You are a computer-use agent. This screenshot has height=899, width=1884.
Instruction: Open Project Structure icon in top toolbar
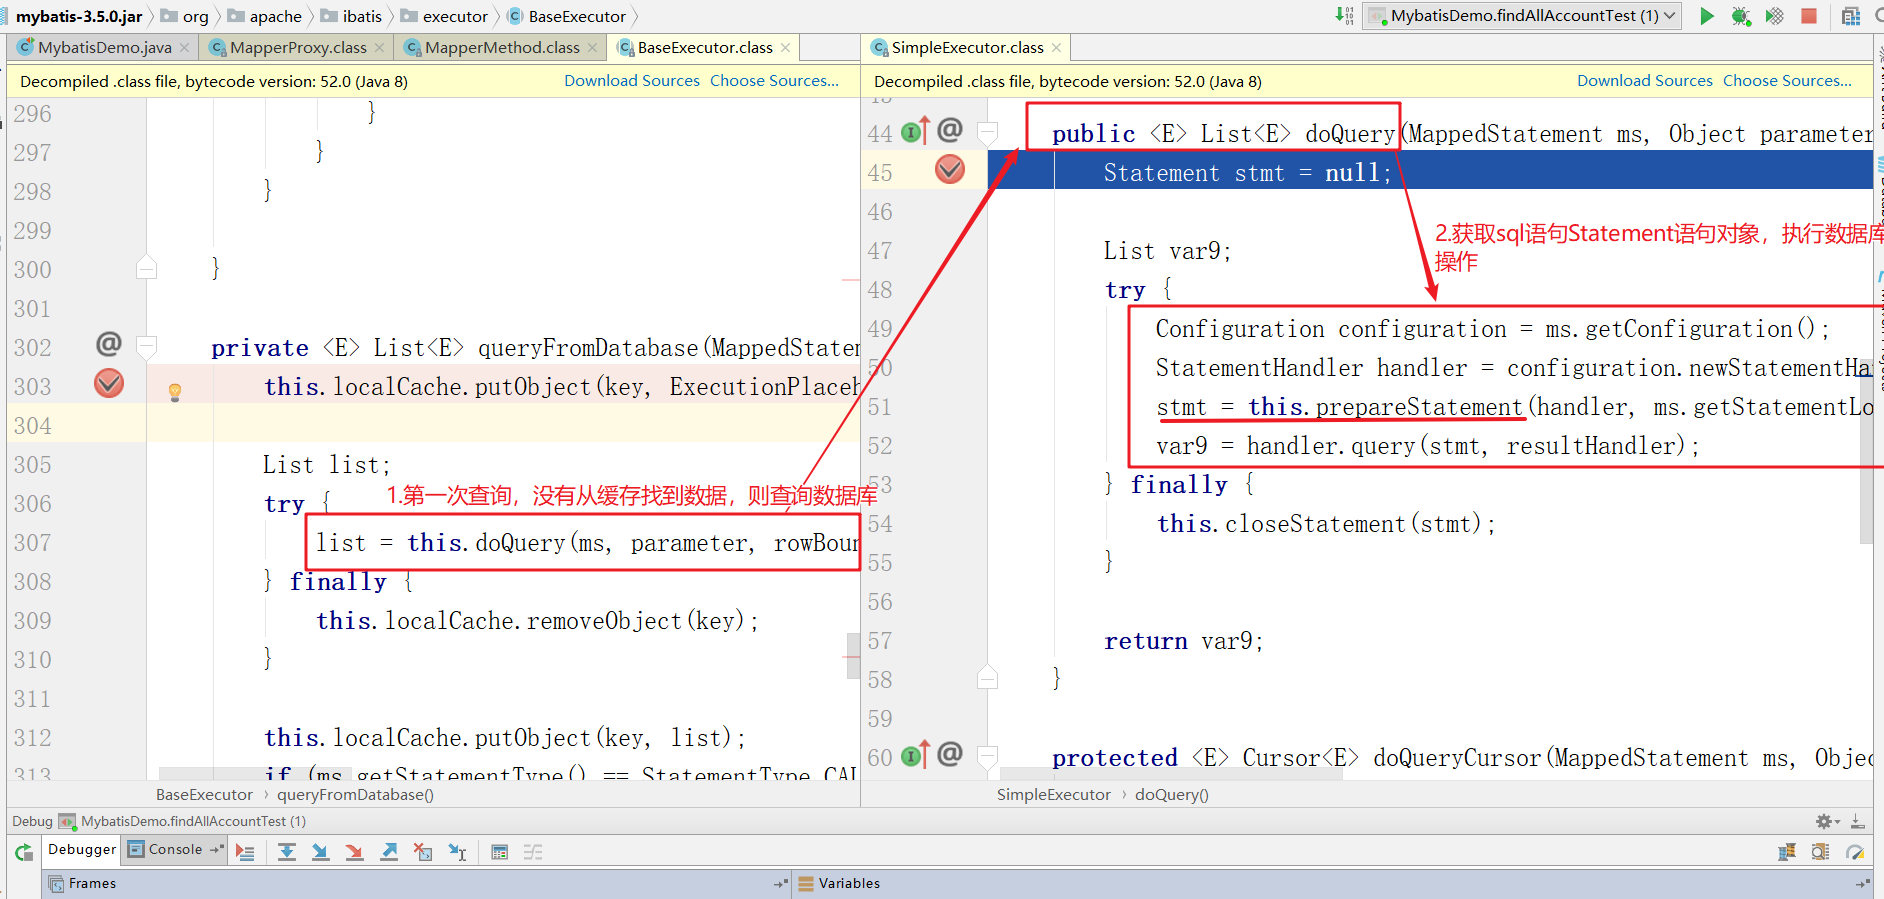(1851, 16)
